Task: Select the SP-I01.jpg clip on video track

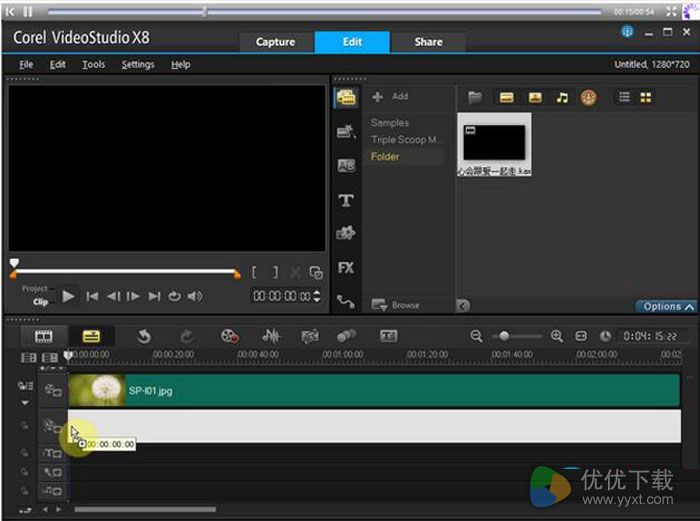Action: point(374,391)
